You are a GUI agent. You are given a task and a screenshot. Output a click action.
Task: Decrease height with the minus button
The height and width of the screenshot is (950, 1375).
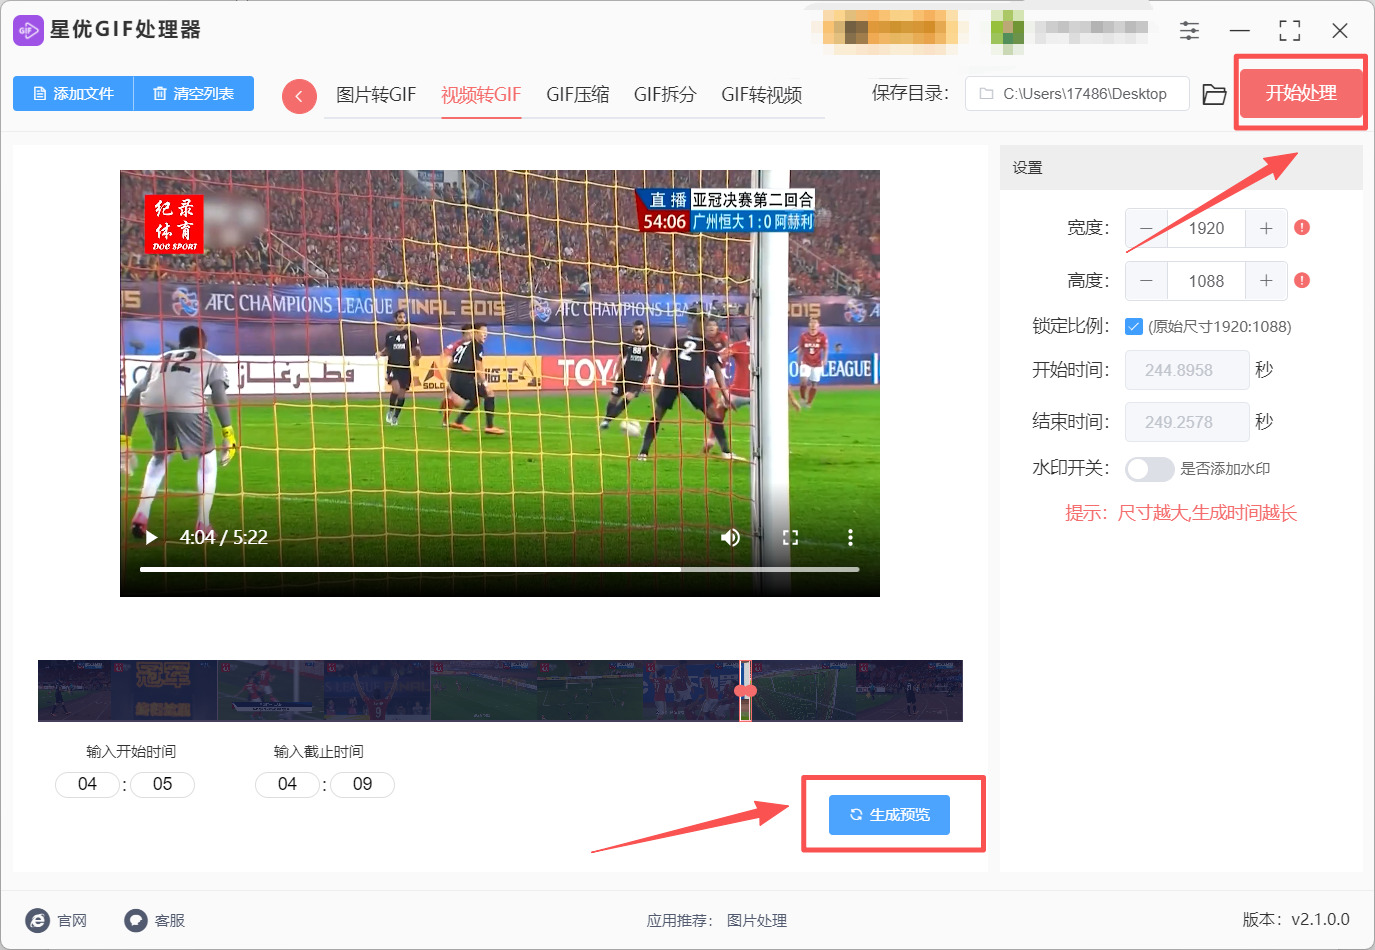point(1146,281)
